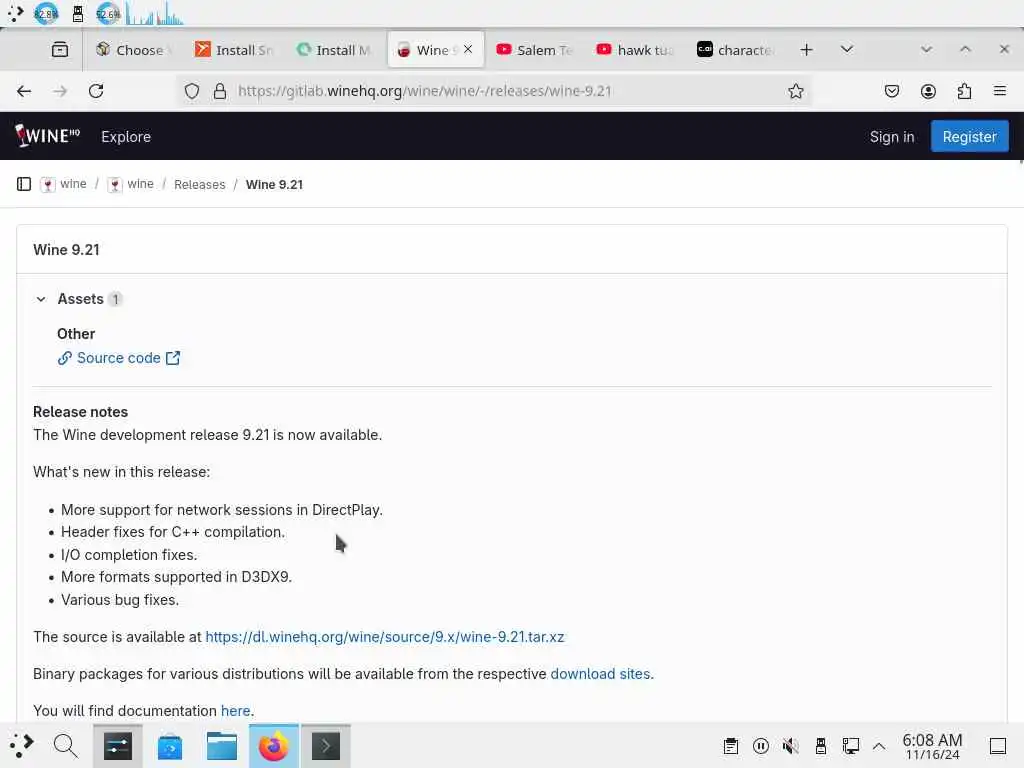Bookmark this page with star icon

(x=795, y=91)
